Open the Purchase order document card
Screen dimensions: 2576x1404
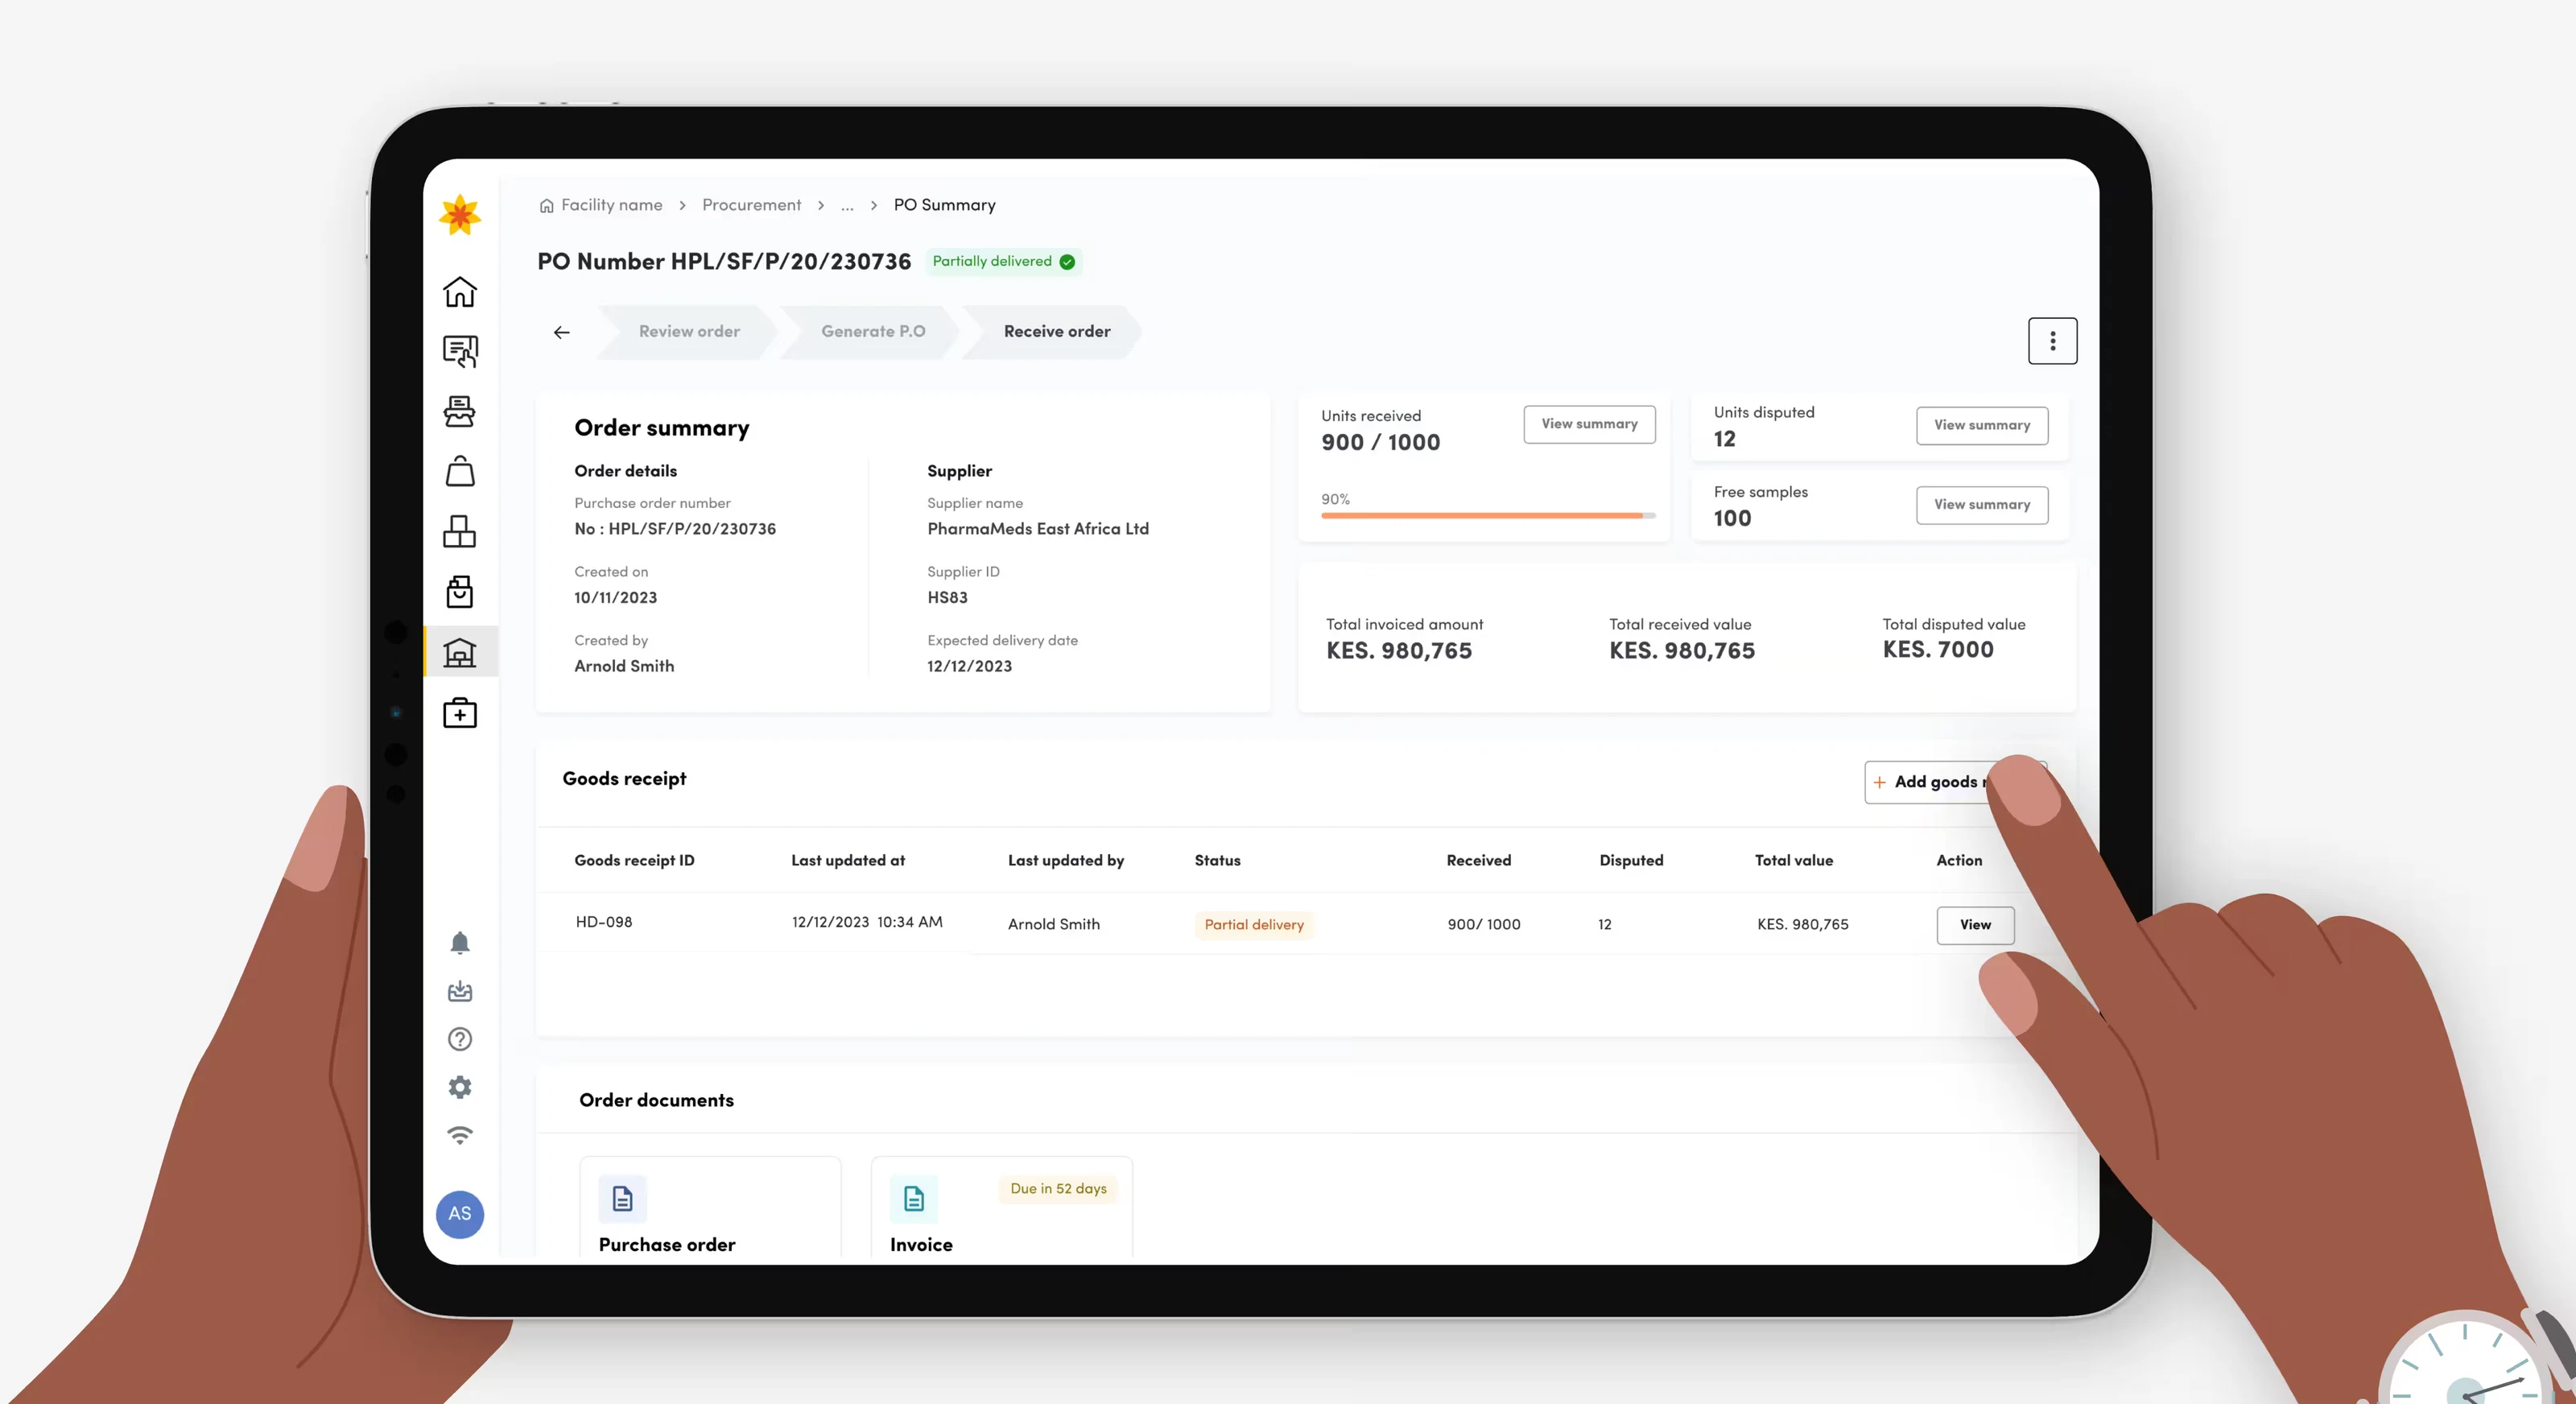tap(710, 1208)
